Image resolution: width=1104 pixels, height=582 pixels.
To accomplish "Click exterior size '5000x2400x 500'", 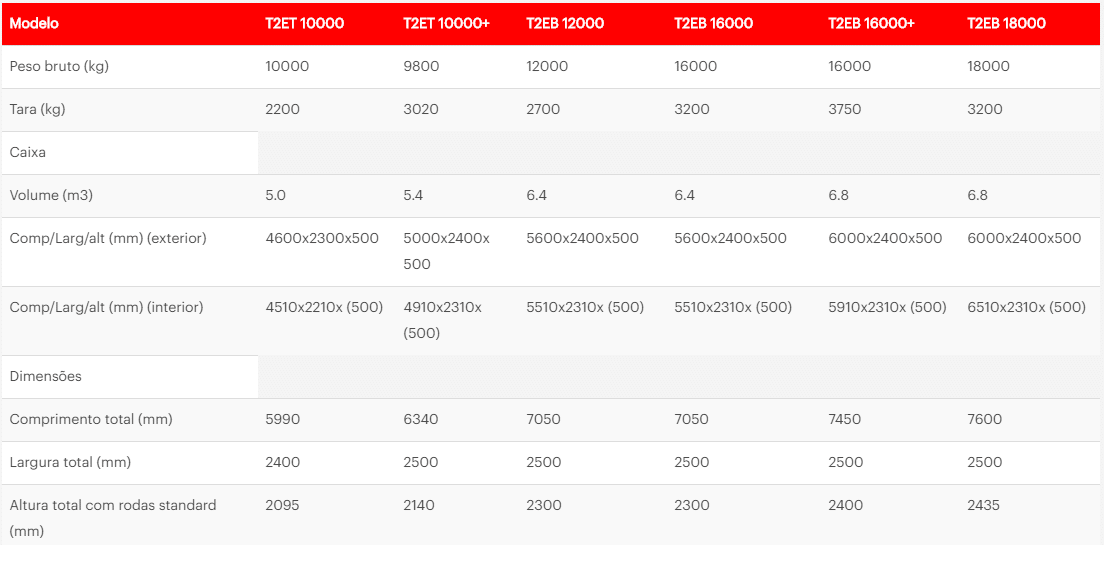I will (x=446, y=251).
